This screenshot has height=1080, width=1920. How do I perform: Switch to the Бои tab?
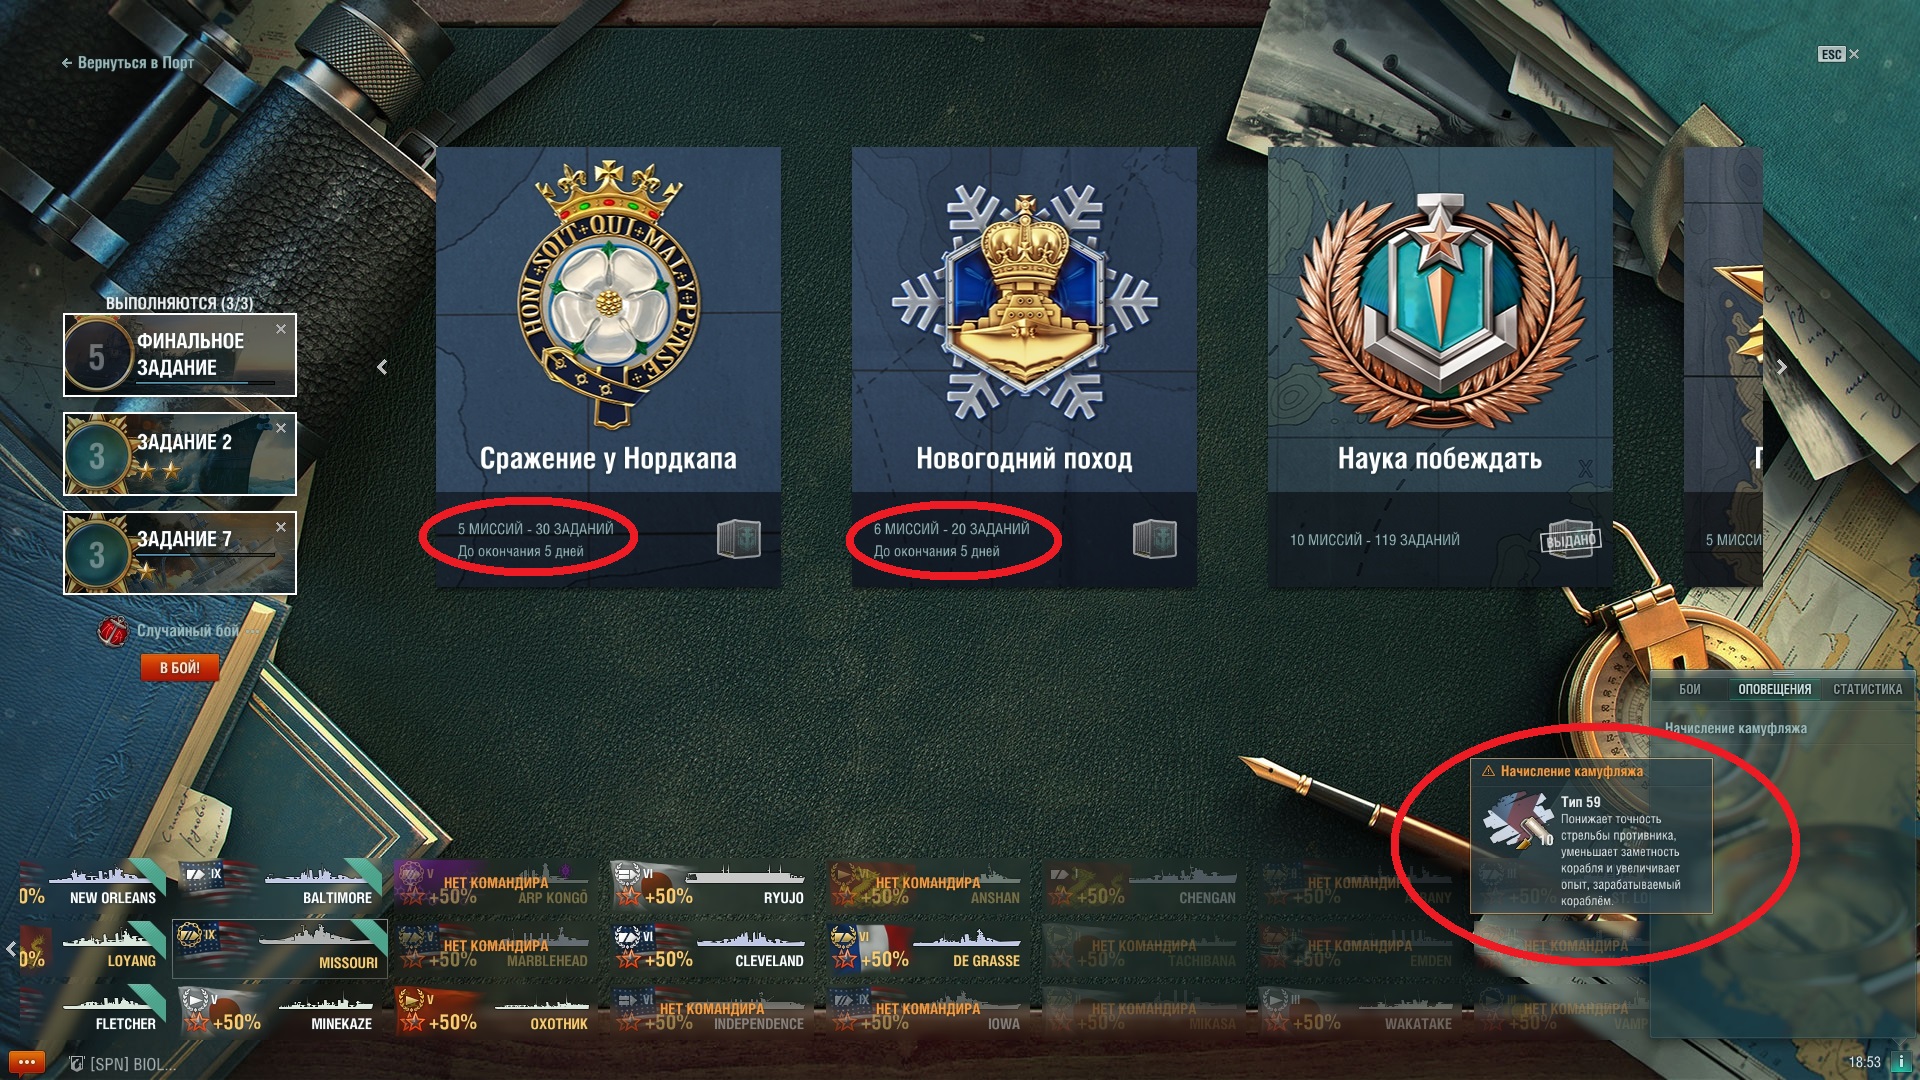click(1690, 689)
